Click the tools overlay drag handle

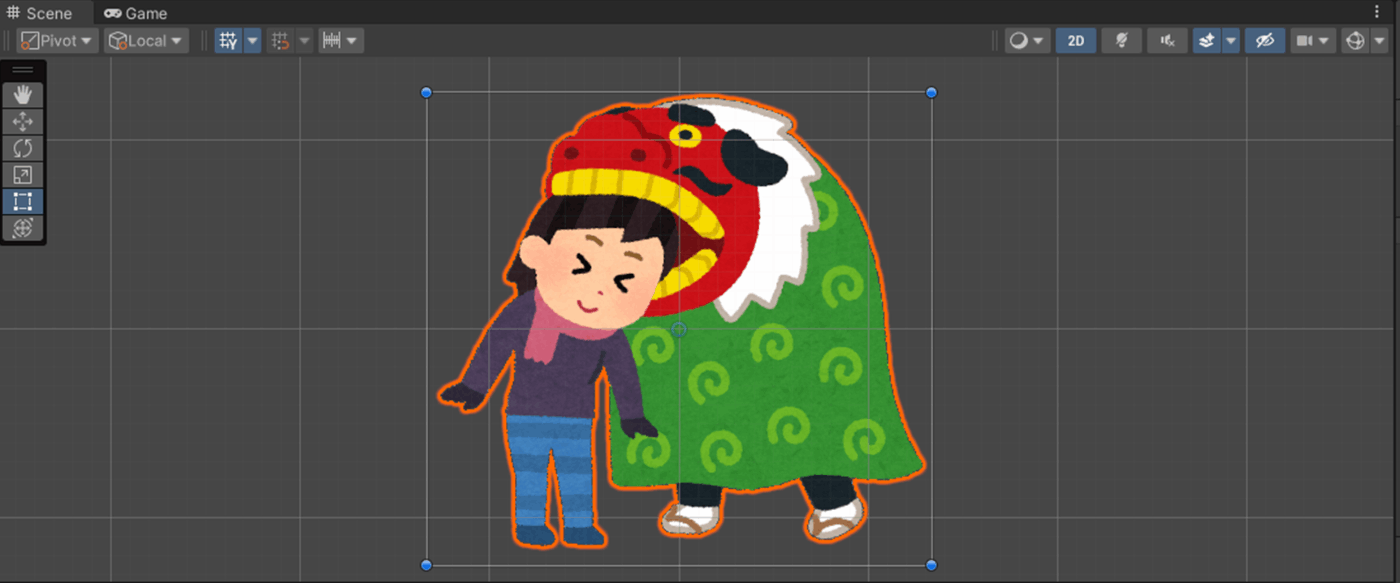coord(23,70)
